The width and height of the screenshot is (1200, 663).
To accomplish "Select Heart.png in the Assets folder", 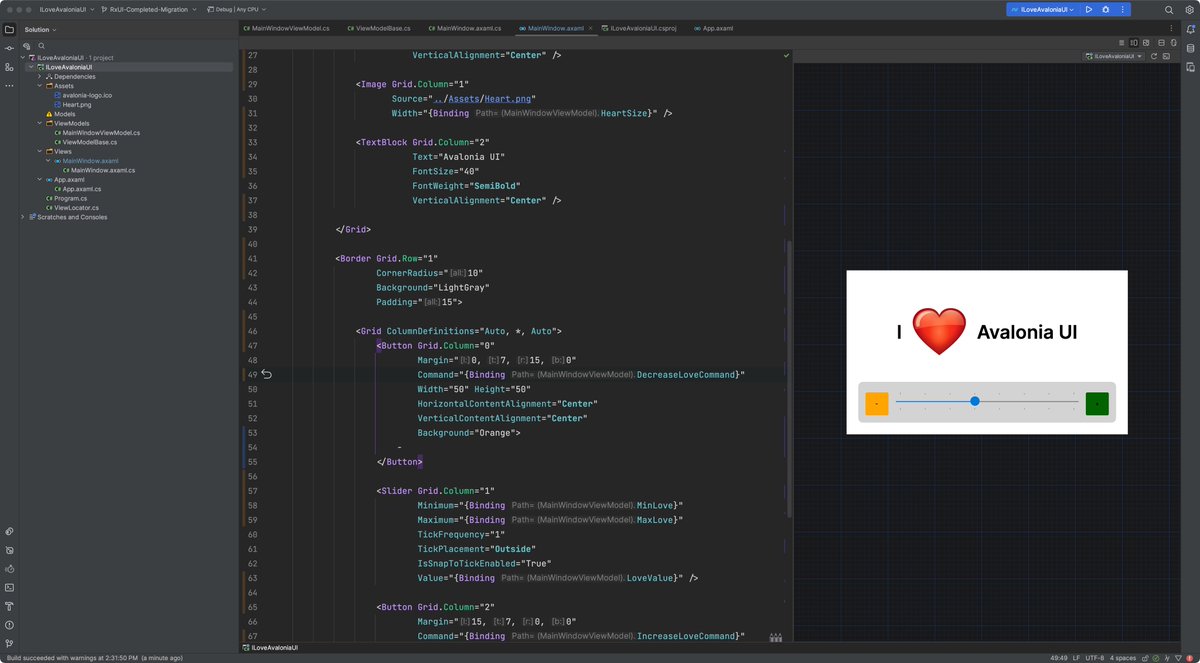I will [75, 104].
